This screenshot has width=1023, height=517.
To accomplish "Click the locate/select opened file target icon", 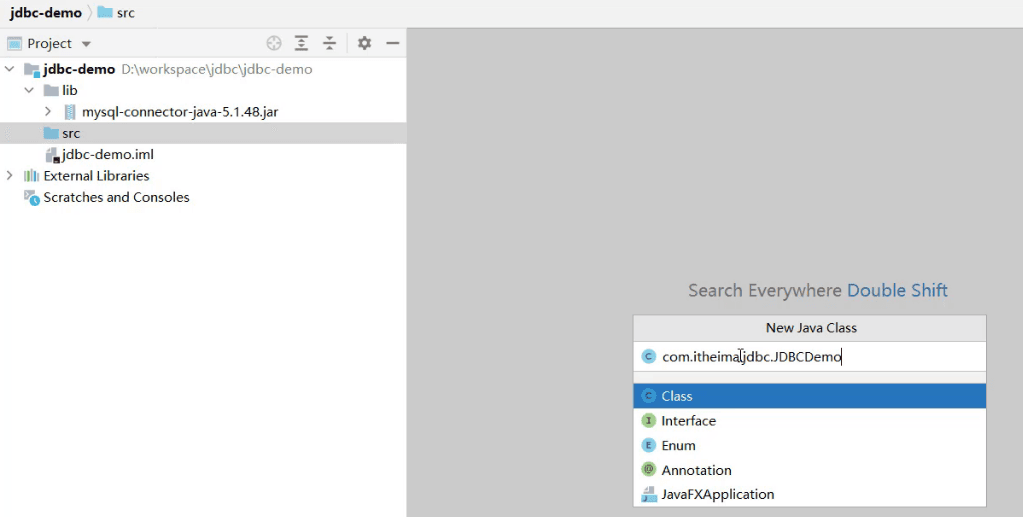I will coord(274,43).
